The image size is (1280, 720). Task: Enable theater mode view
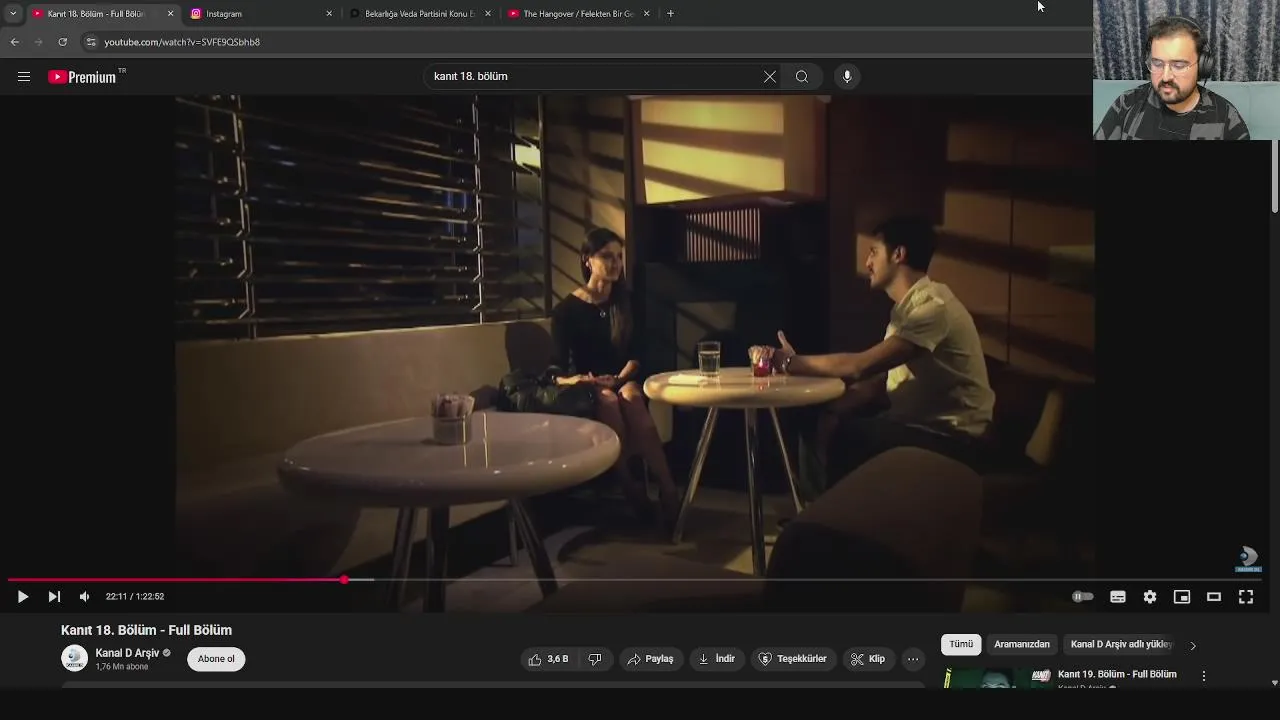(x=1214, y=597)
